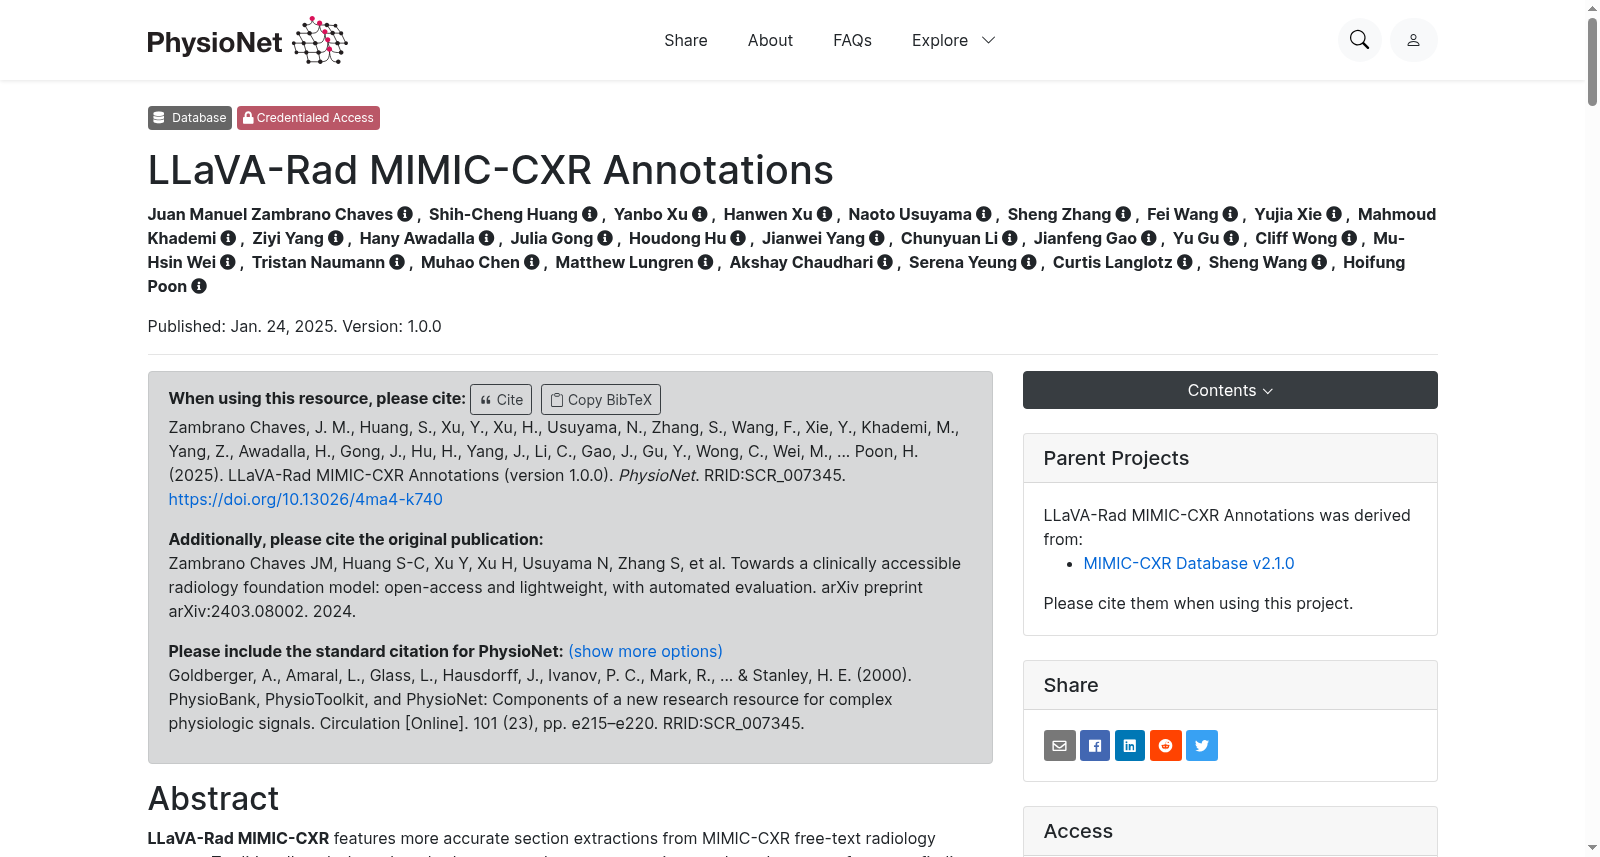
Task: Share via email icon
Action: (x=1060, y=746)
